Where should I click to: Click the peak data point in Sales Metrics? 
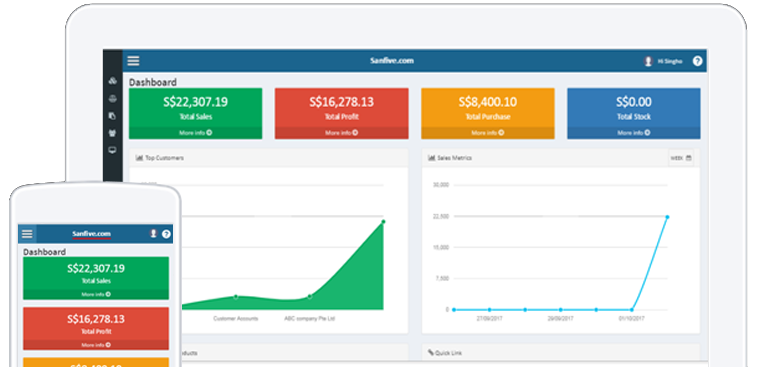pos(667,217)
